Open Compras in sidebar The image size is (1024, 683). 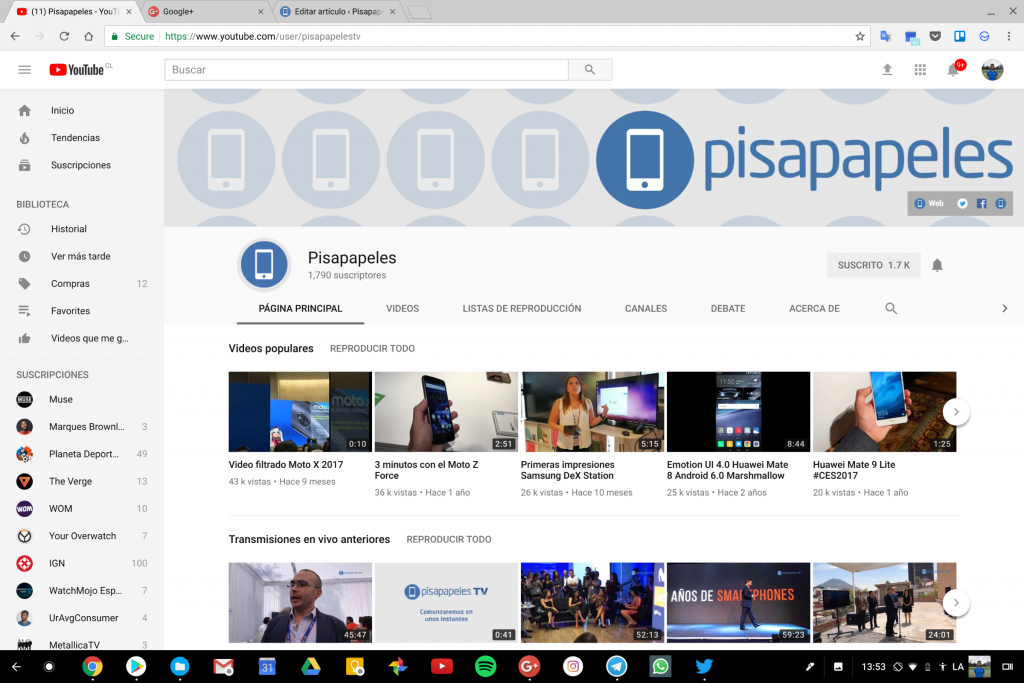pyautogui.click(x=82, y=284)
